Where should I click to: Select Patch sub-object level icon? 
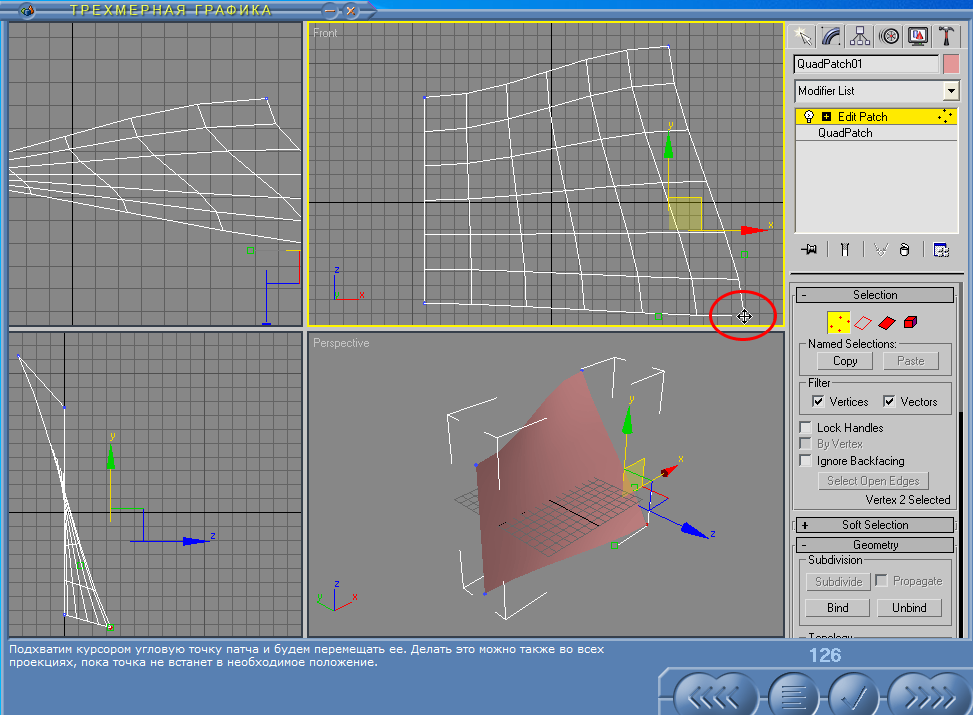887,323
